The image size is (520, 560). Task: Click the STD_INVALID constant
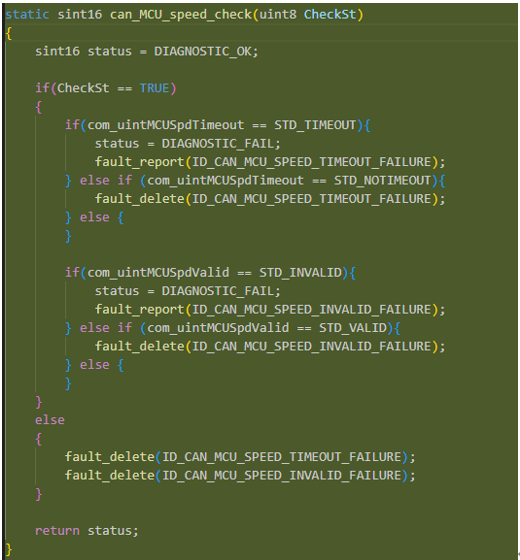click(x=300, y=273)
